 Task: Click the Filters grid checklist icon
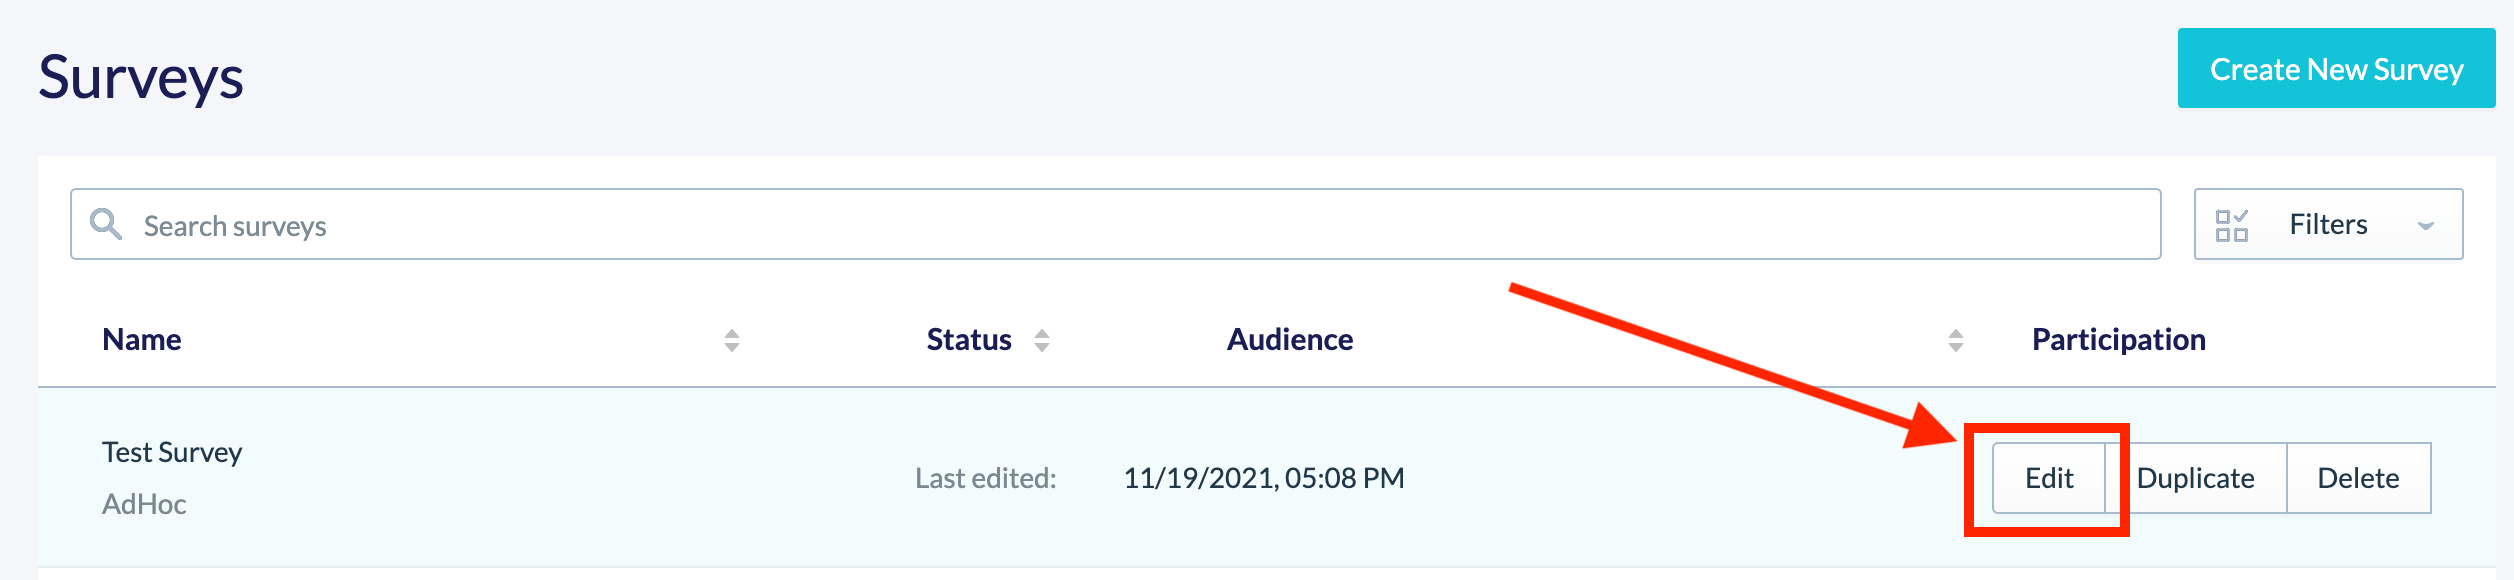pyautogui.click(x=2231, y=225)
